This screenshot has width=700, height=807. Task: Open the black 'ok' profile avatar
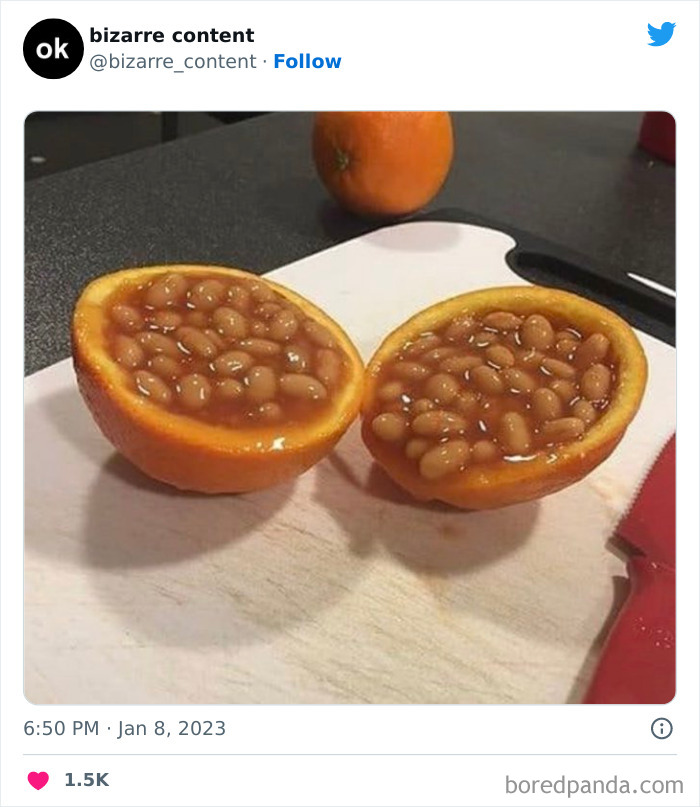(x=52, y=48)
